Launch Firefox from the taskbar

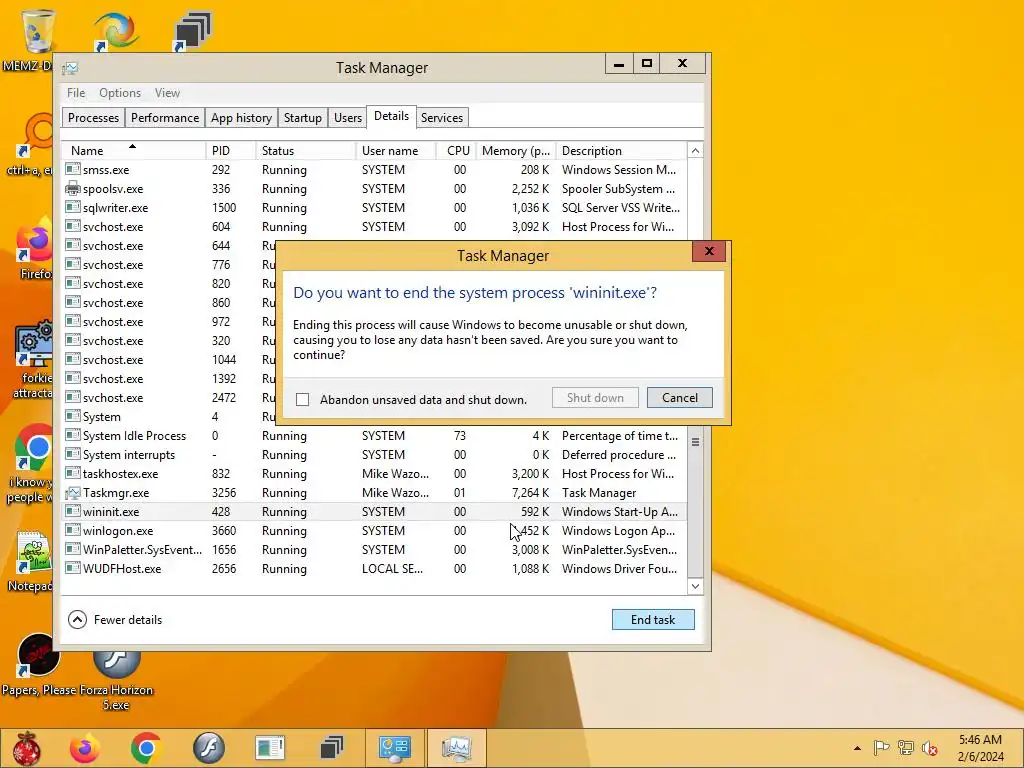click(x=85, y=748)
